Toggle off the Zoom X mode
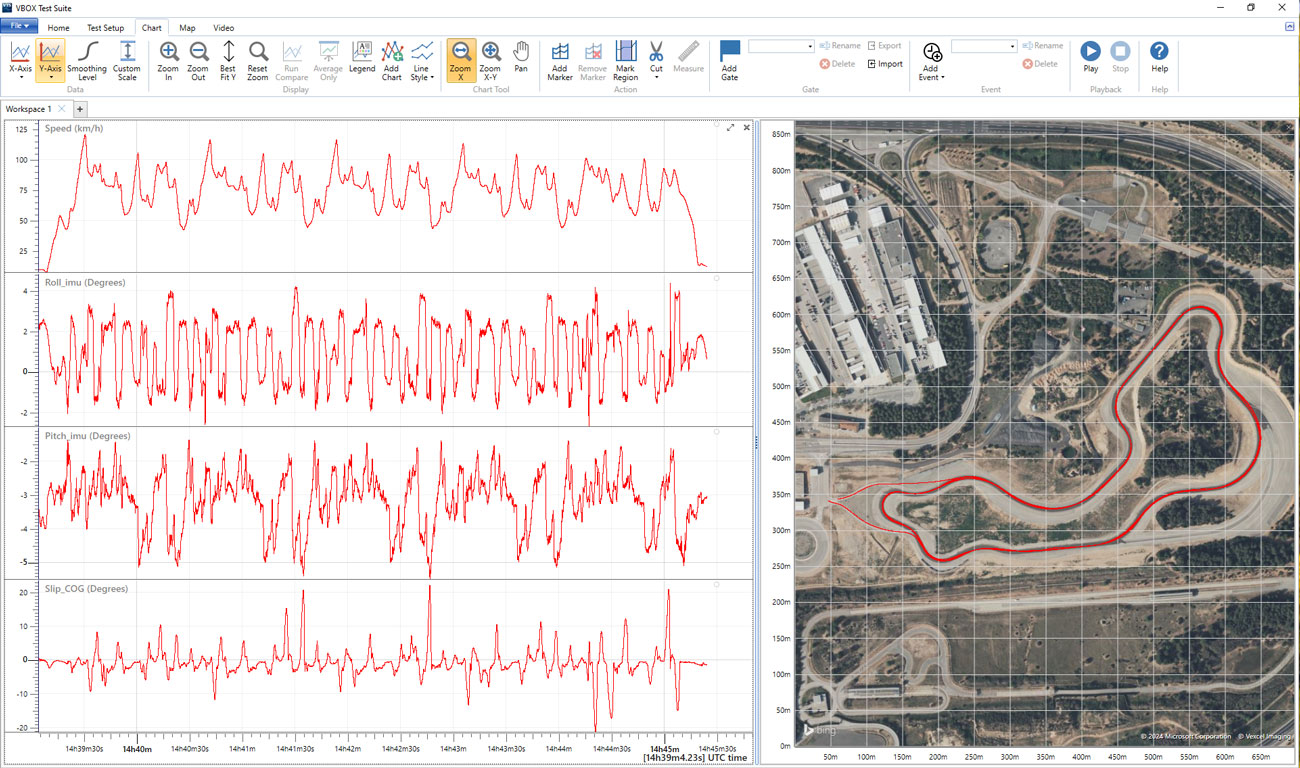 click(461, 58)
